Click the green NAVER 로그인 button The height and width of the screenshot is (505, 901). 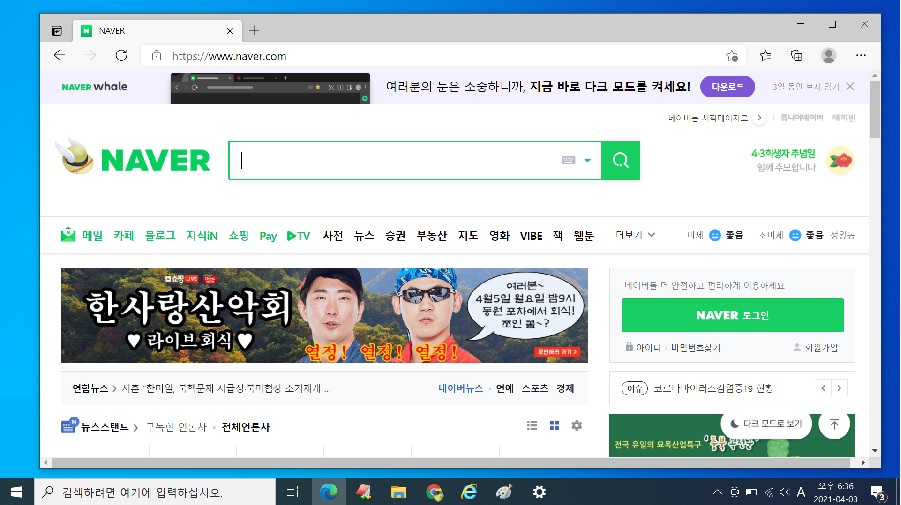pyautogui.click(x=733, y=315)
